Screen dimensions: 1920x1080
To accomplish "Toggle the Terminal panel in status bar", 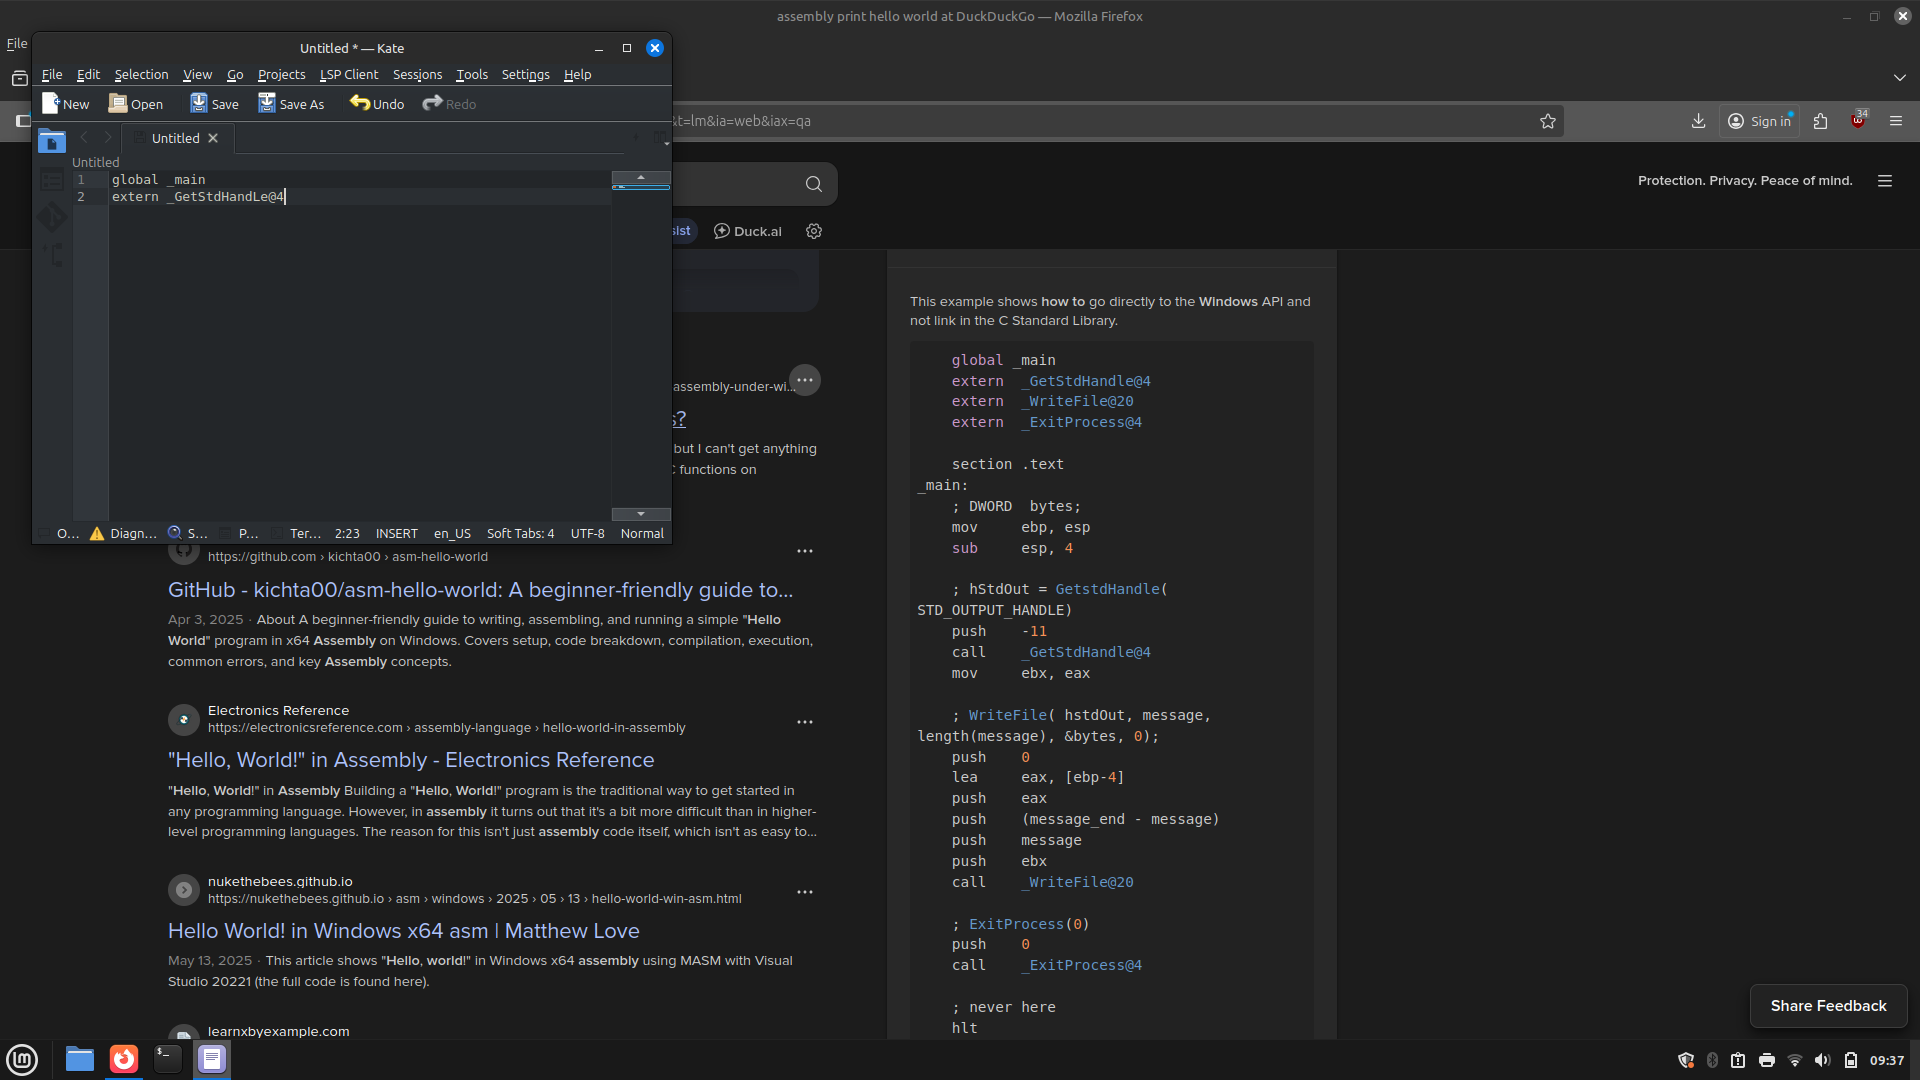I will tap(296, 534).
